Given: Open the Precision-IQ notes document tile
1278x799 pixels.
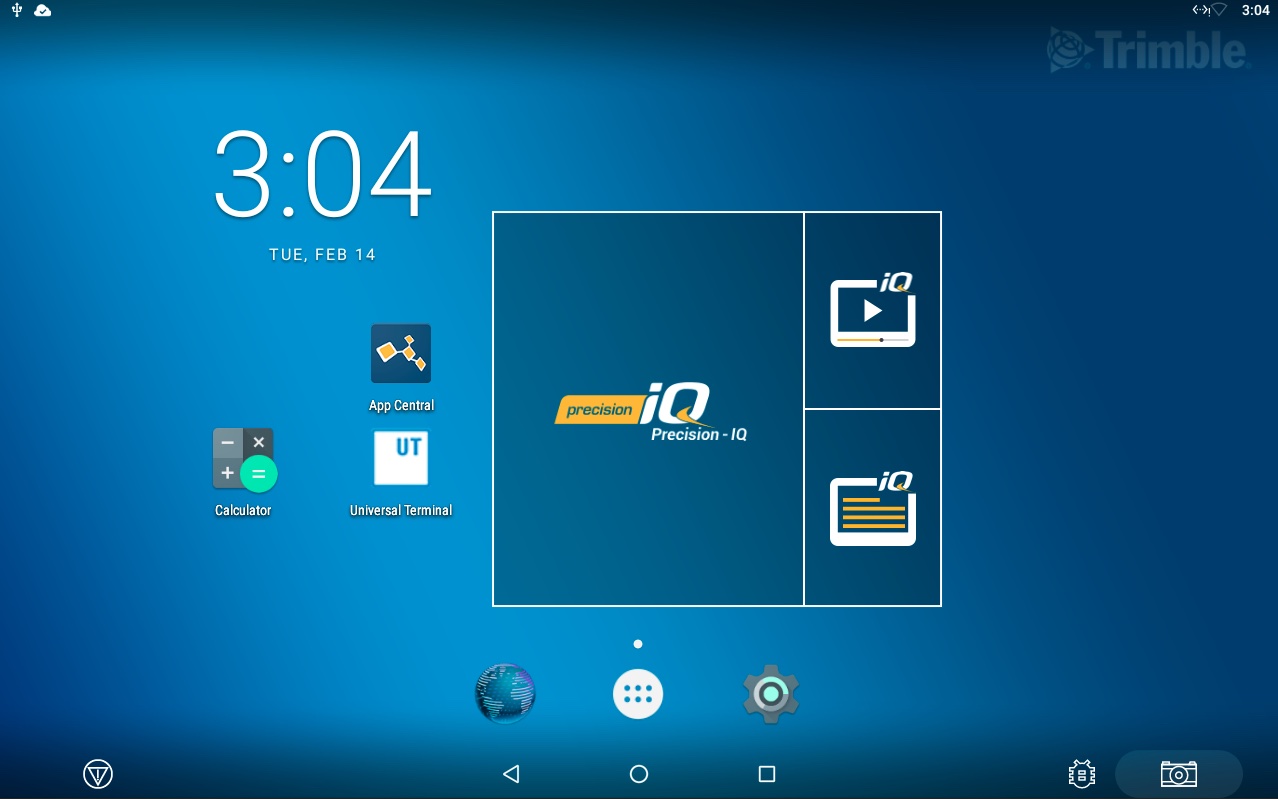Looking at the screenshot, I should pos(872,508).
